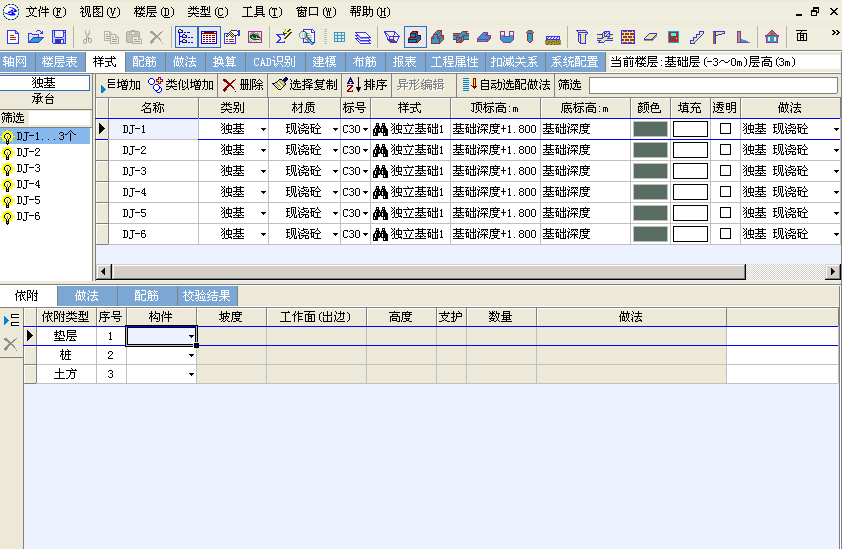Click the 排序 button

(367, 85)
